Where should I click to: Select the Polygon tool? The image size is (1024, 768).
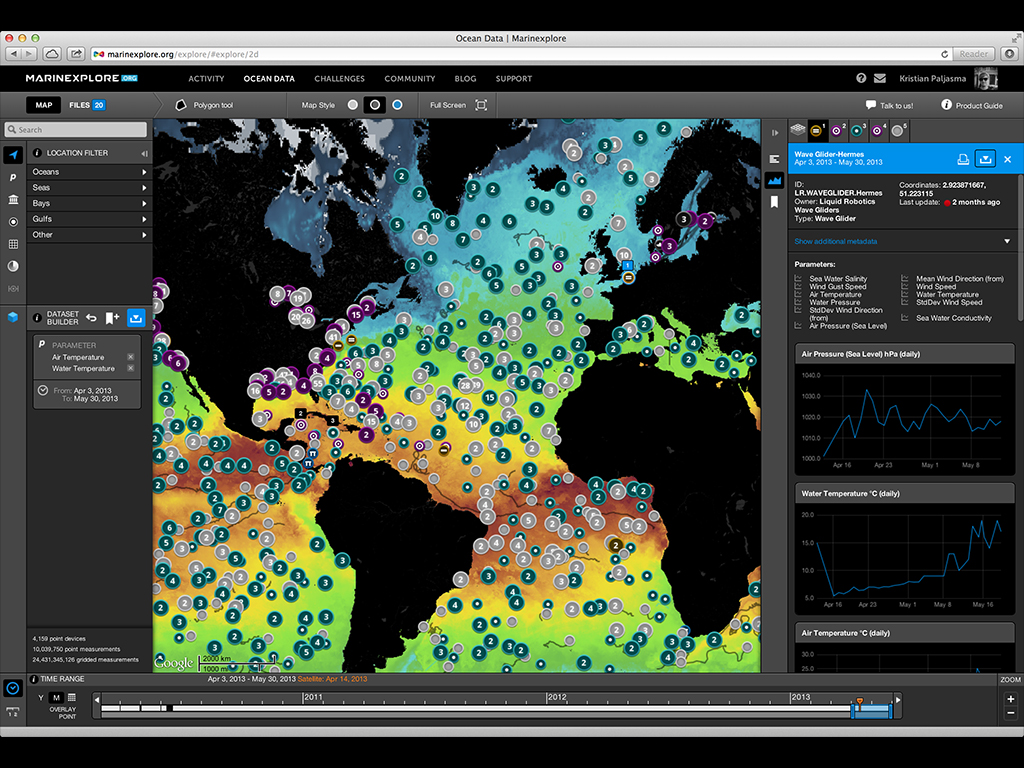click(204, 105)
